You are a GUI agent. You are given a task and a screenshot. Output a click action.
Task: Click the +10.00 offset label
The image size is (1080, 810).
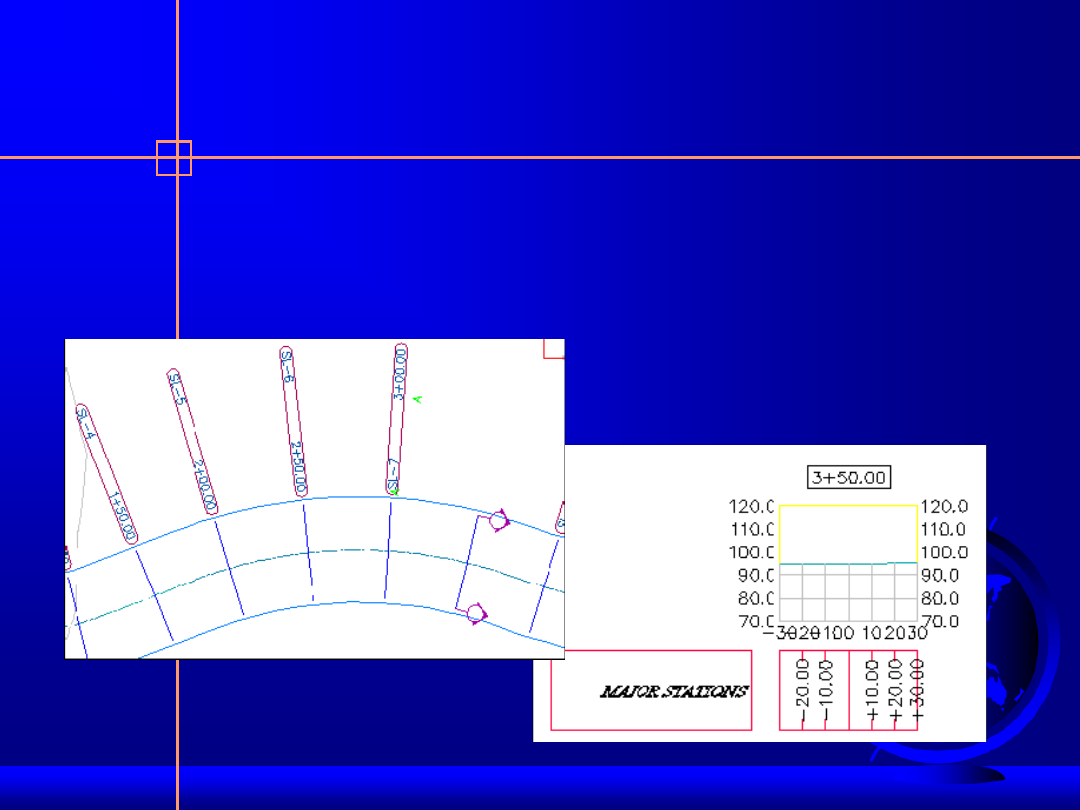[873, 689]
